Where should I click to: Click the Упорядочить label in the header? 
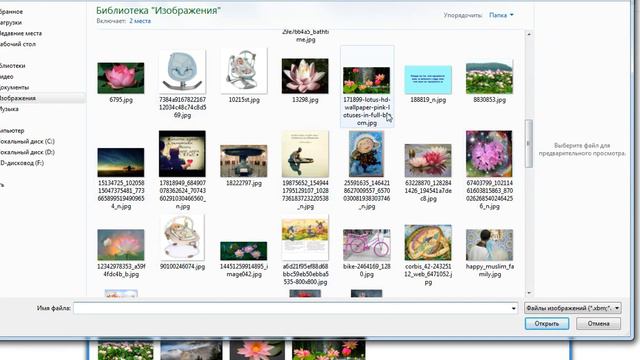click(463, 15)
